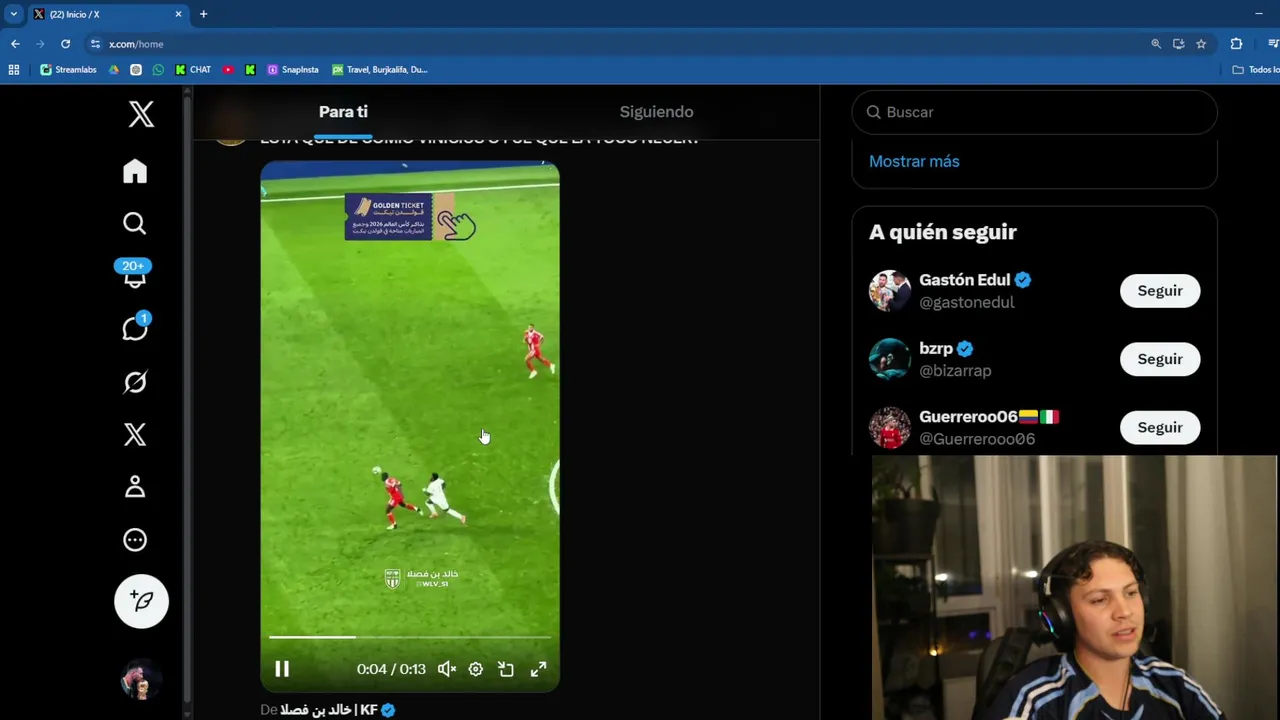Compose a new post with feather button
The image size is (1280, 720).
tap(141, 601)
